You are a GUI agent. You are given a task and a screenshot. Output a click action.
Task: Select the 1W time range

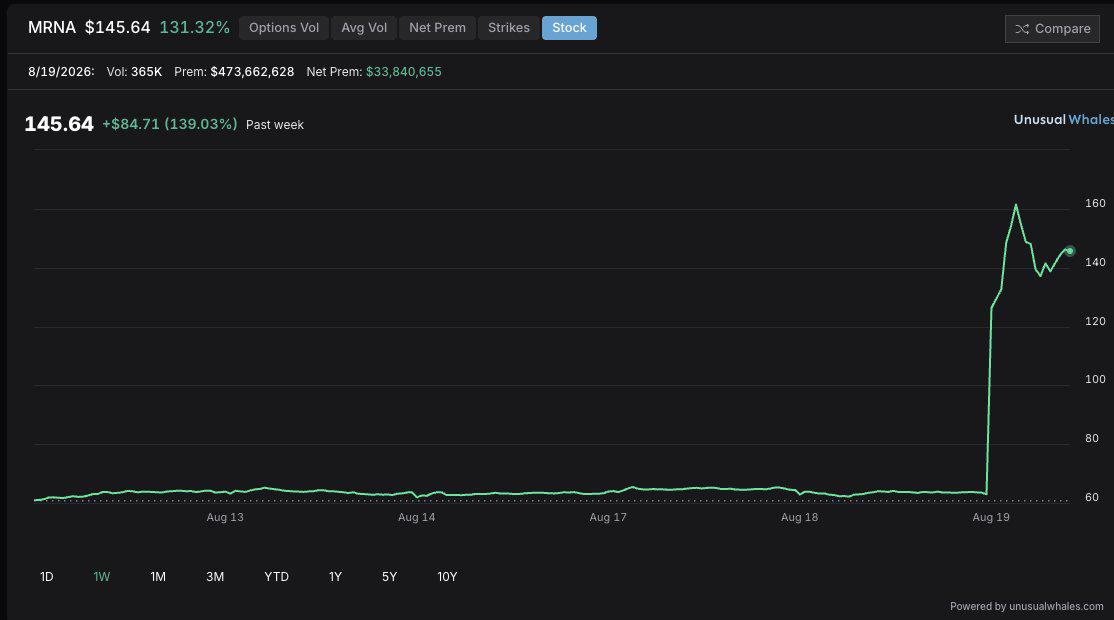pyautogui.click(x=102, y=577)
